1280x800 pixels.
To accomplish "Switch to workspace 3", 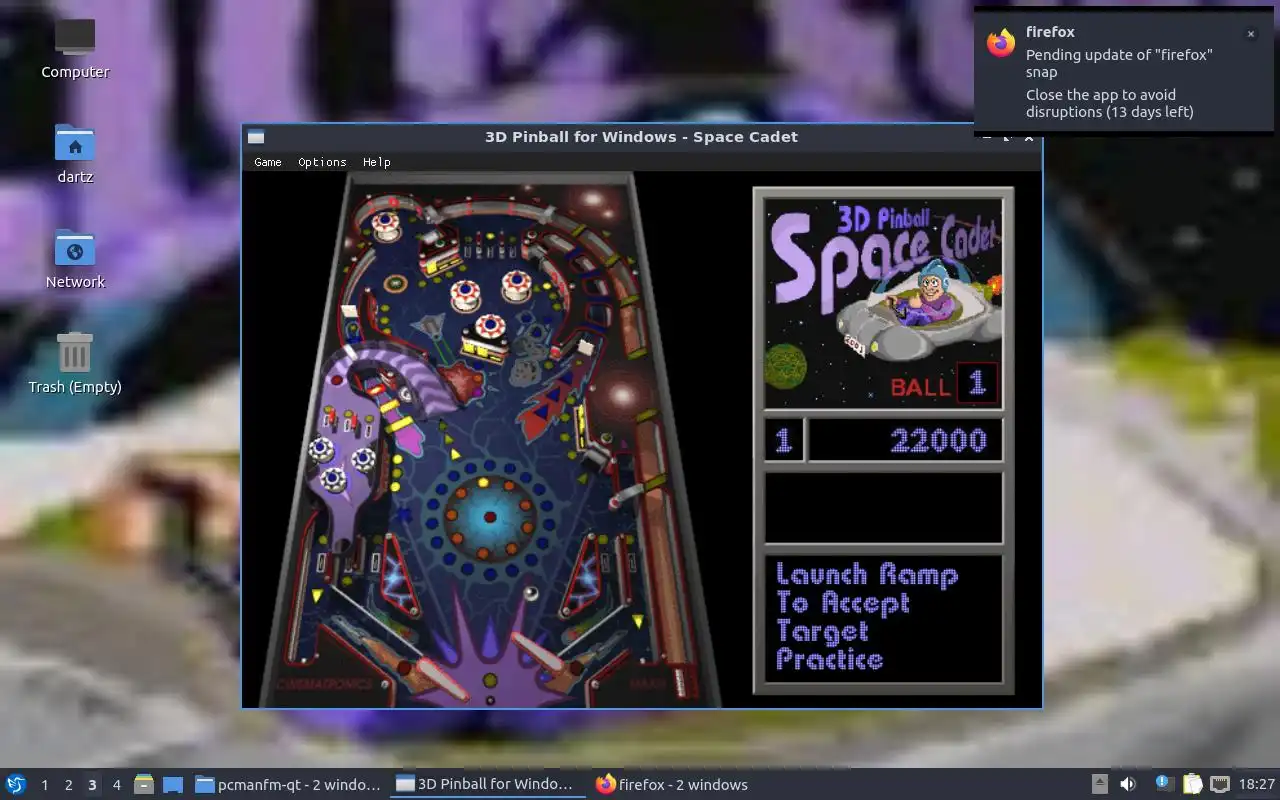I will (x=92, y=785).
